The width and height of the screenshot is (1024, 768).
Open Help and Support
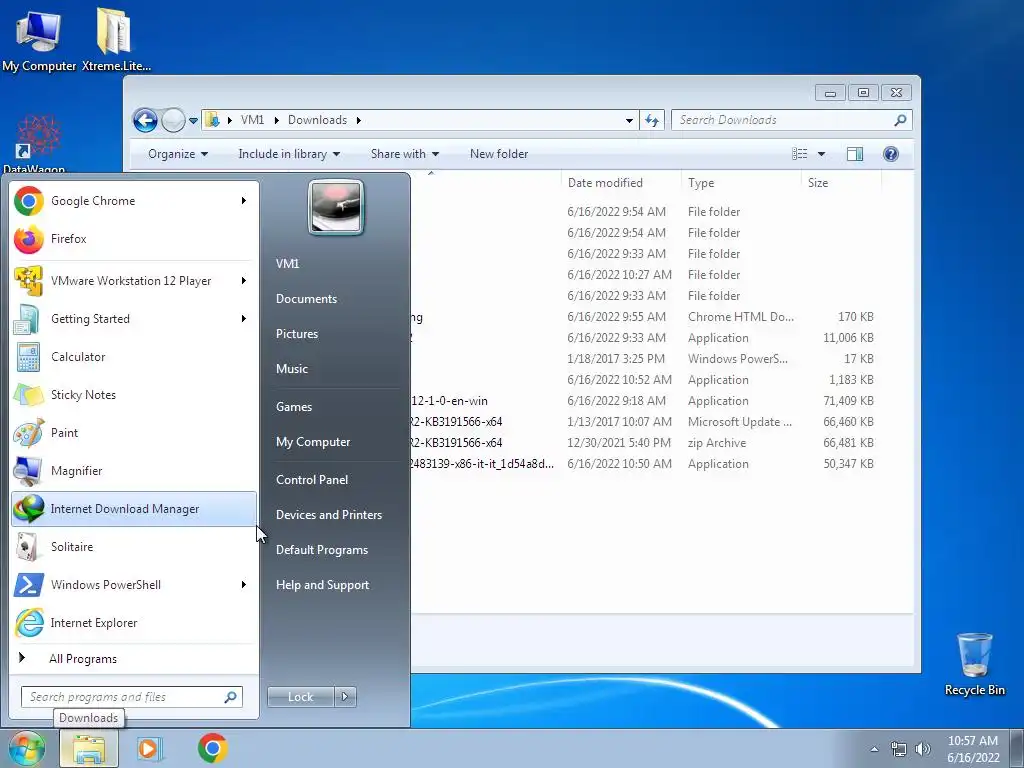[x=322, y=585]
